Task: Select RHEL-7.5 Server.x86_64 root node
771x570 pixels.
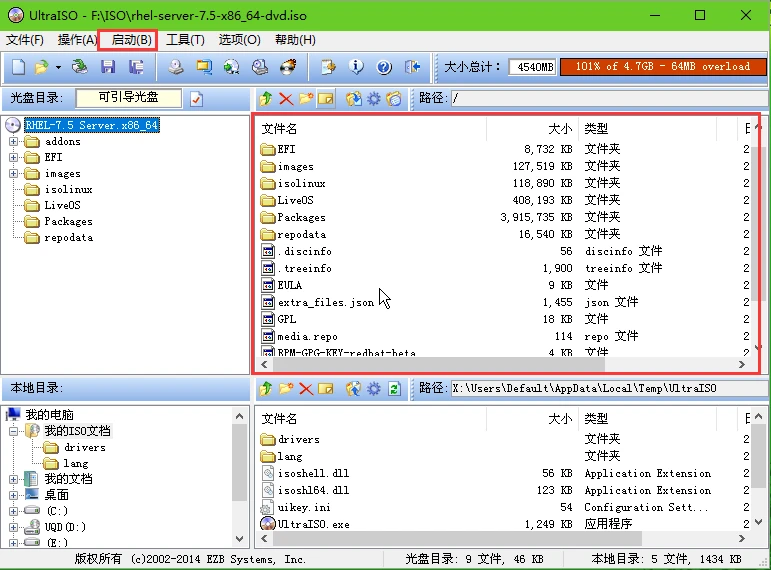Action: pyautogui.click(x=91, y=125)
